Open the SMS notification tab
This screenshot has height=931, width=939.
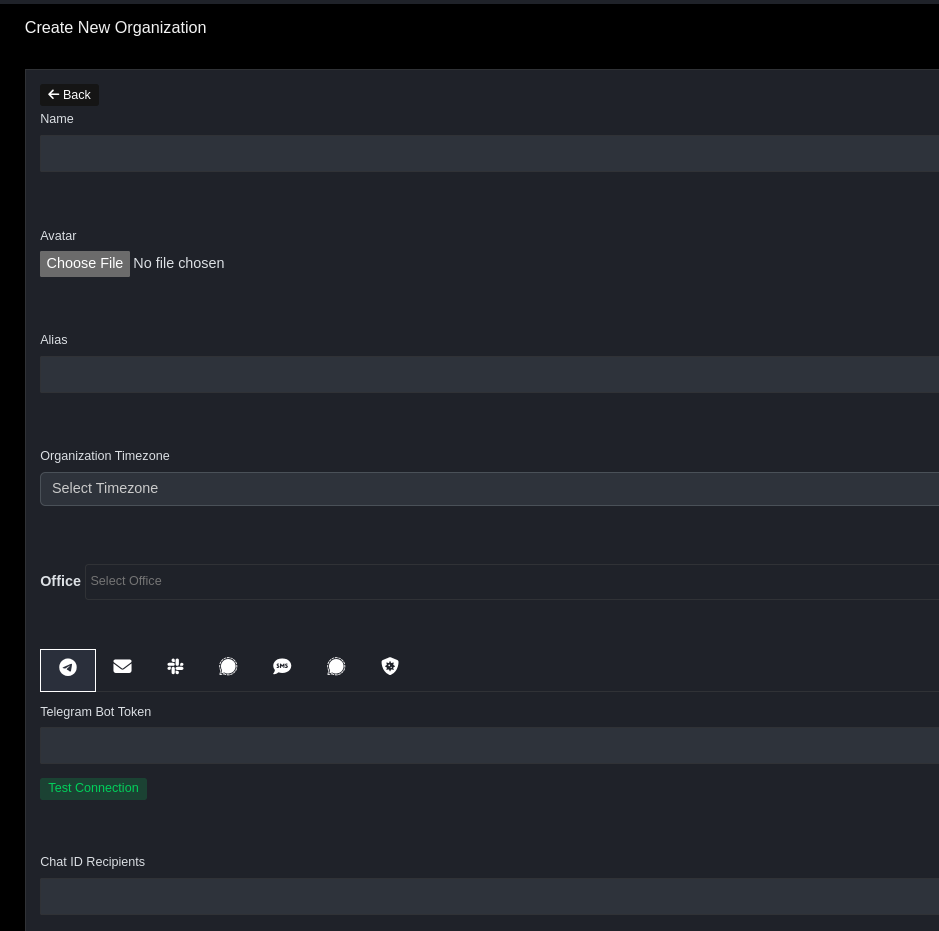pyautogui.click(x=282, y=667)
